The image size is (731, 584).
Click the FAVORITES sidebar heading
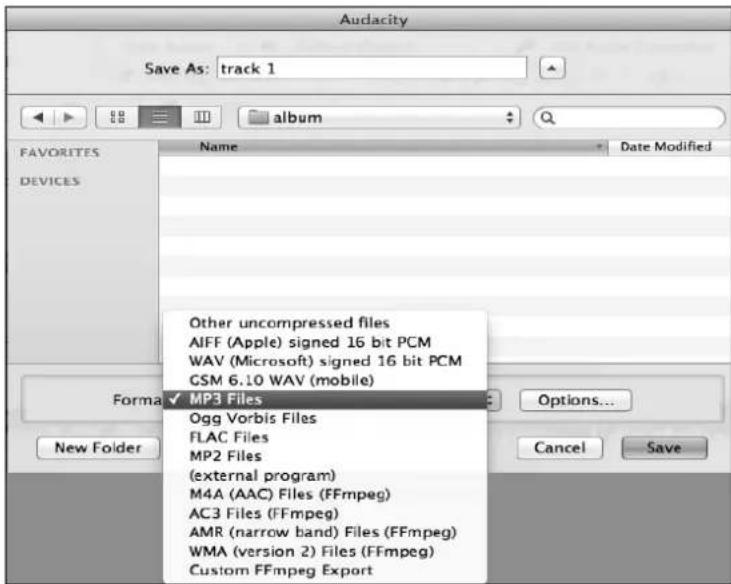point(60,153)
